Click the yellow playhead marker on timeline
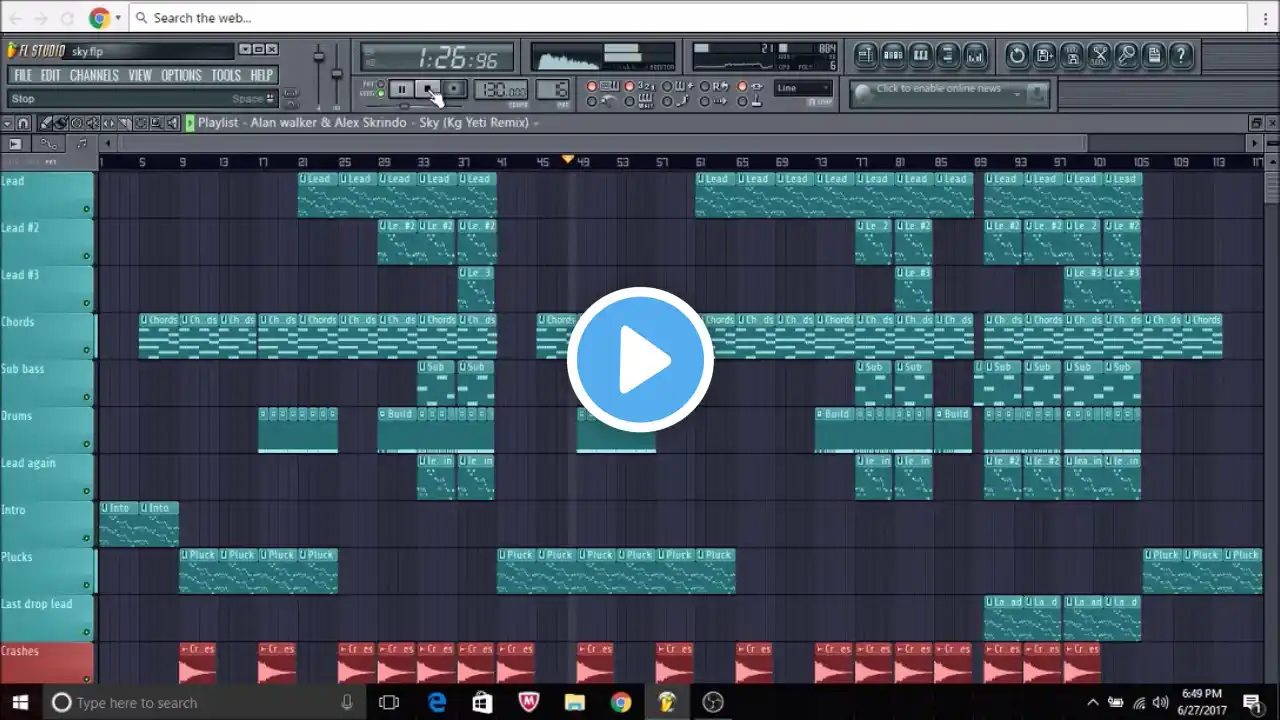 click(x=568, y=159)
